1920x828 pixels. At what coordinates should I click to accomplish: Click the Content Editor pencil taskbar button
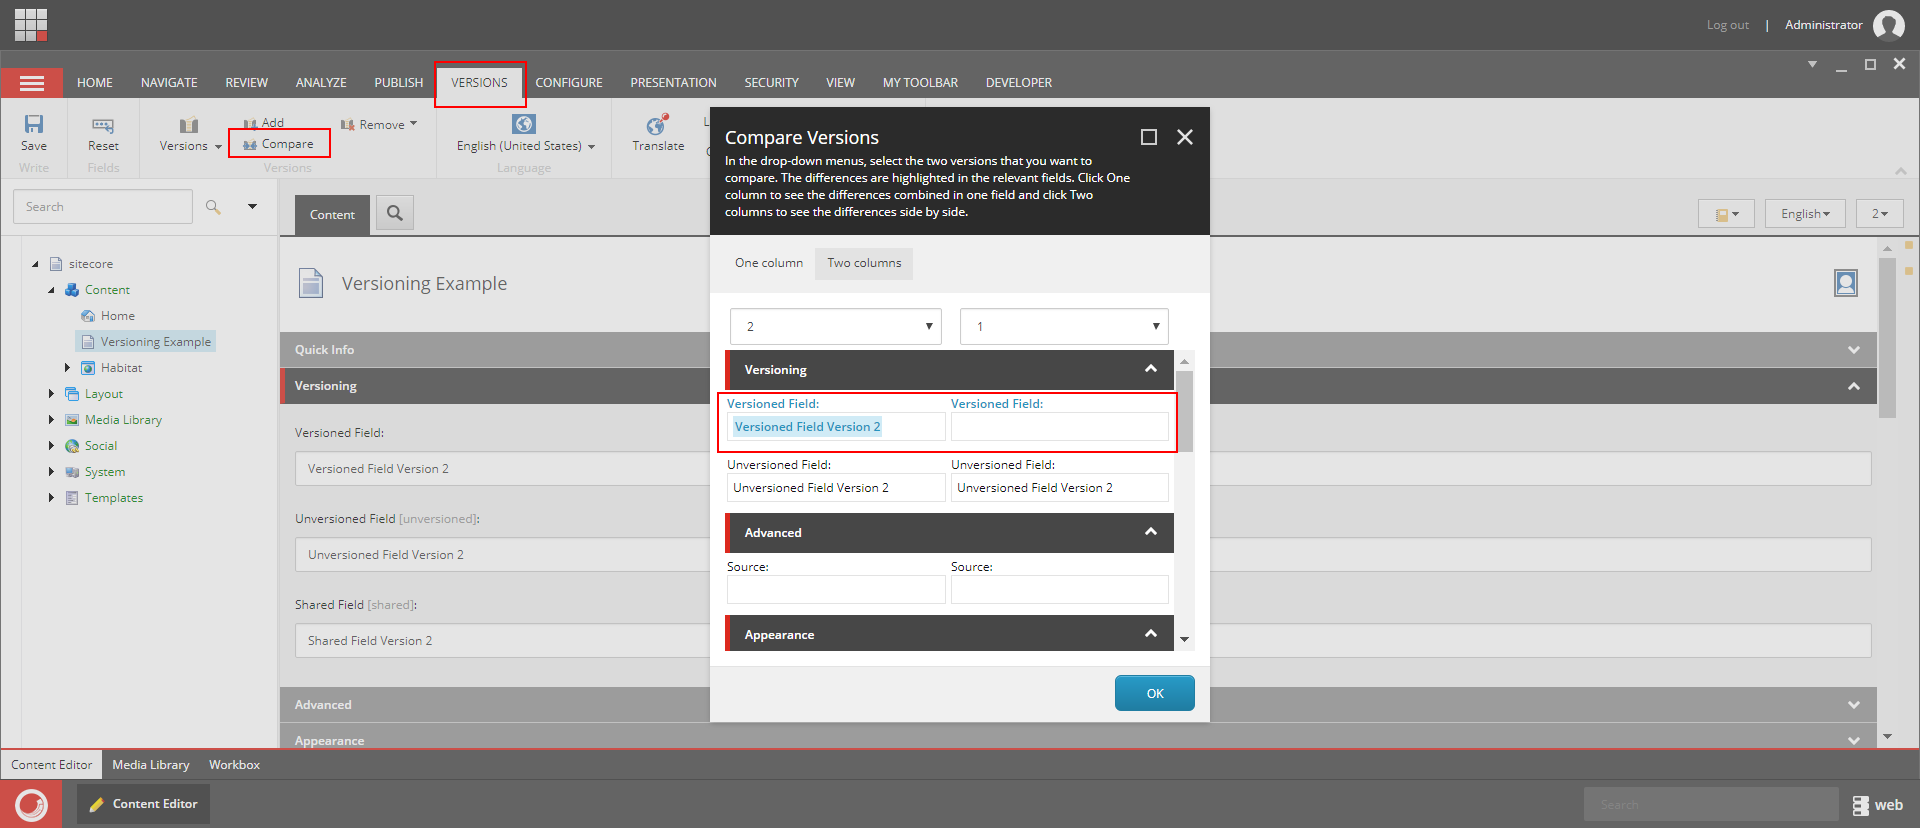tap(143, 804)
